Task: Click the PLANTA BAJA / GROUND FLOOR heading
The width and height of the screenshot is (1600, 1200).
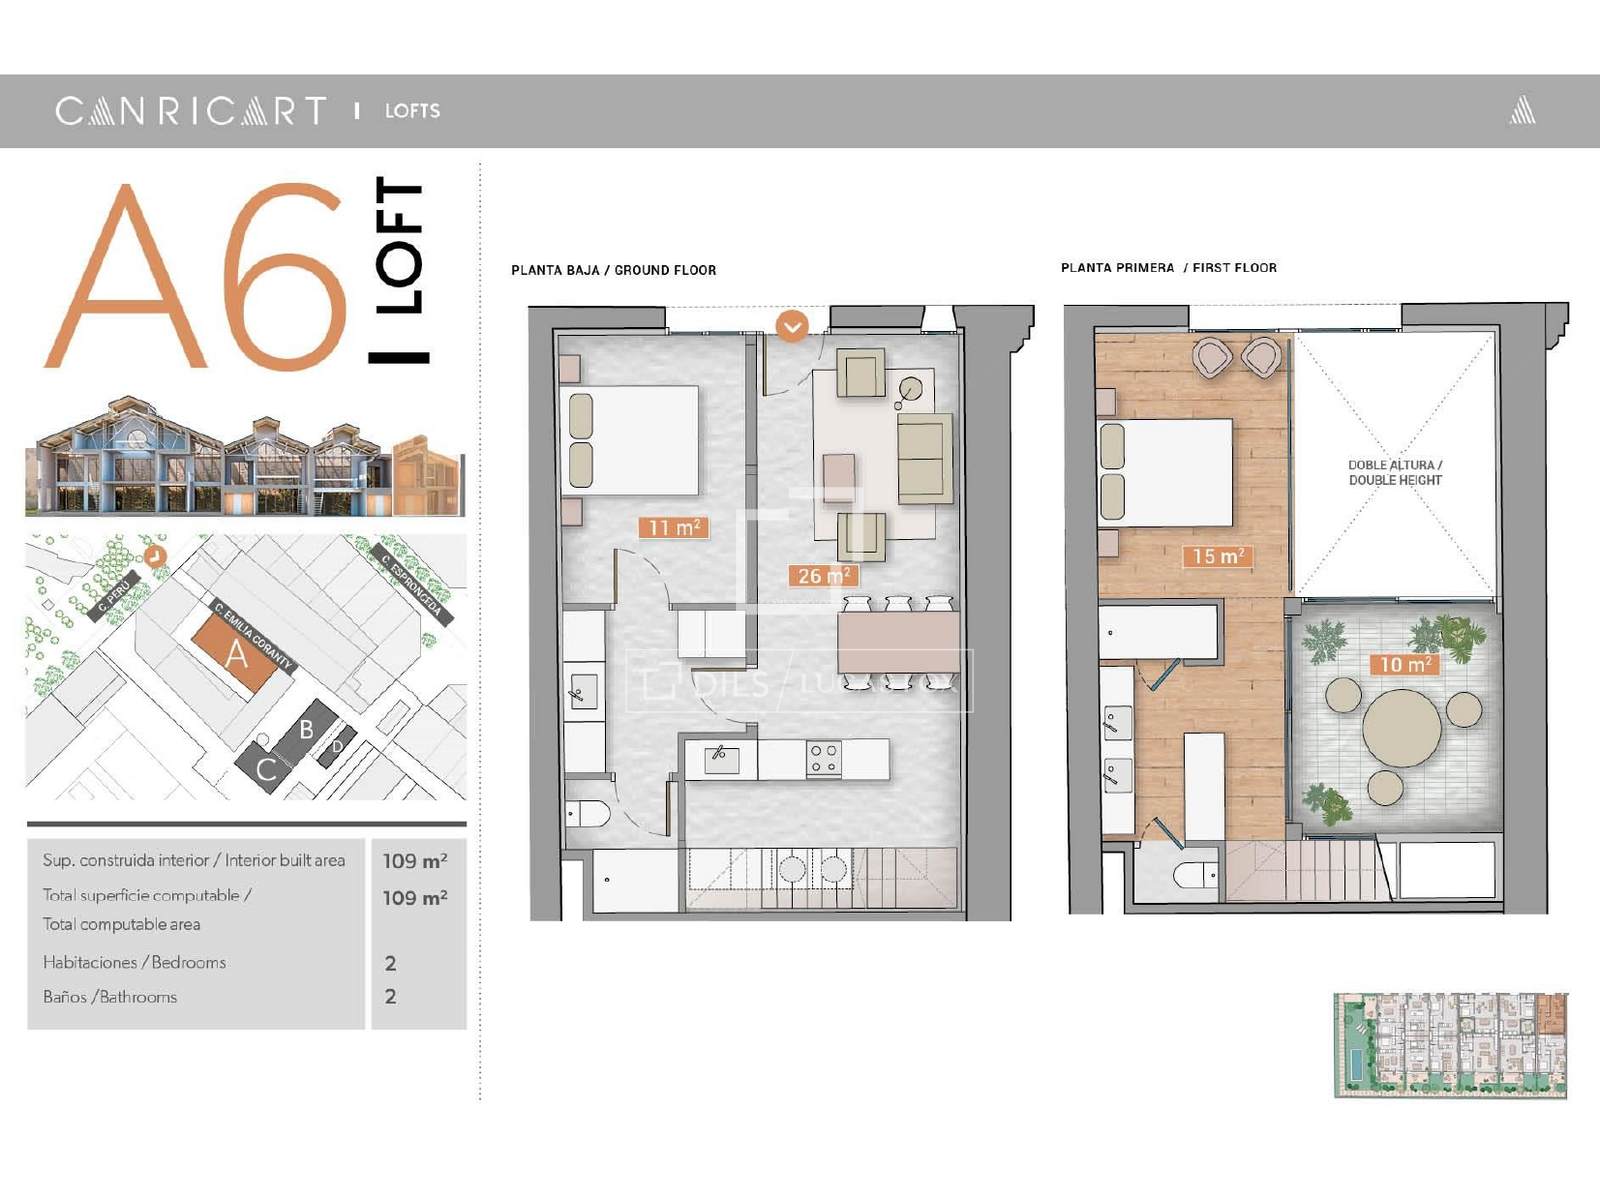Action: click(x=613, y=270)
